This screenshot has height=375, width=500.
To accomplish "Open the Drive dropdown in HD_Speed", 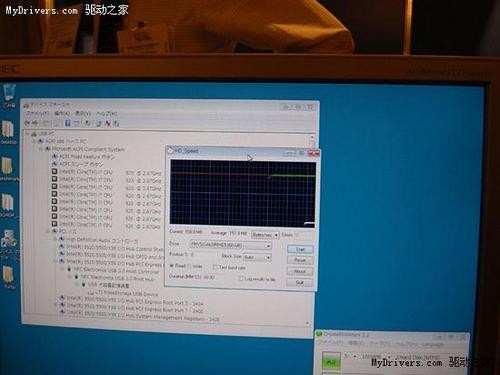I will coord(231,245).
